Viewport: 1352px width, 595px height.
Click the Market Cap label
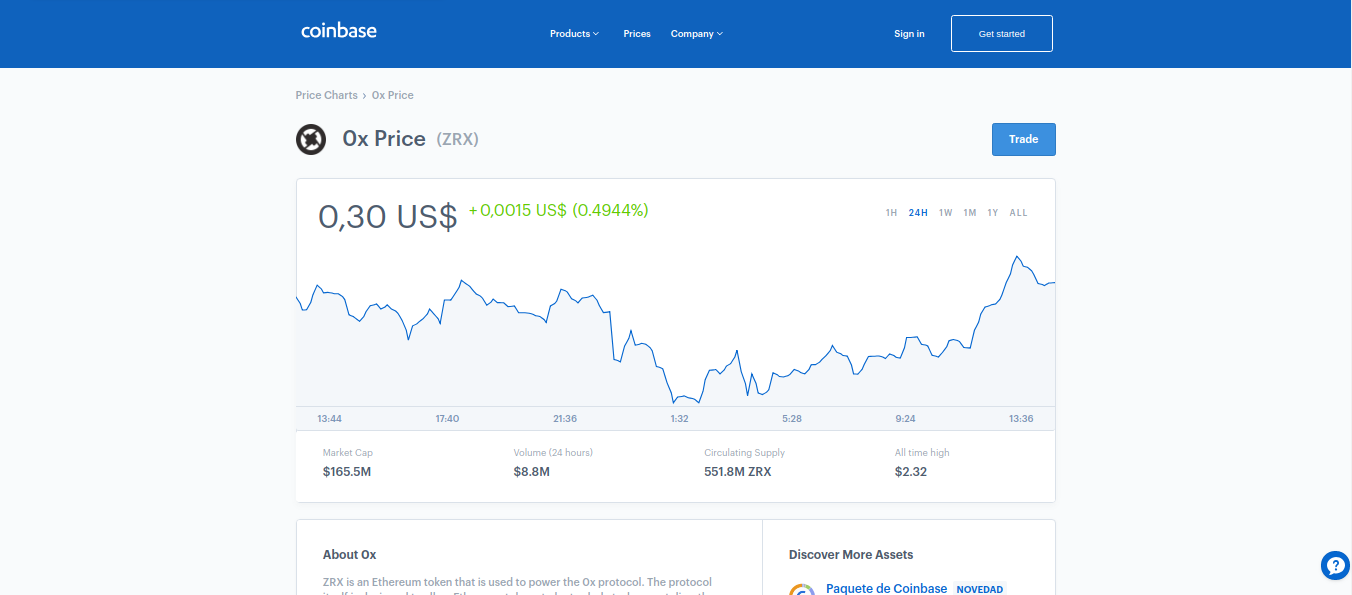tap(348, 453)
